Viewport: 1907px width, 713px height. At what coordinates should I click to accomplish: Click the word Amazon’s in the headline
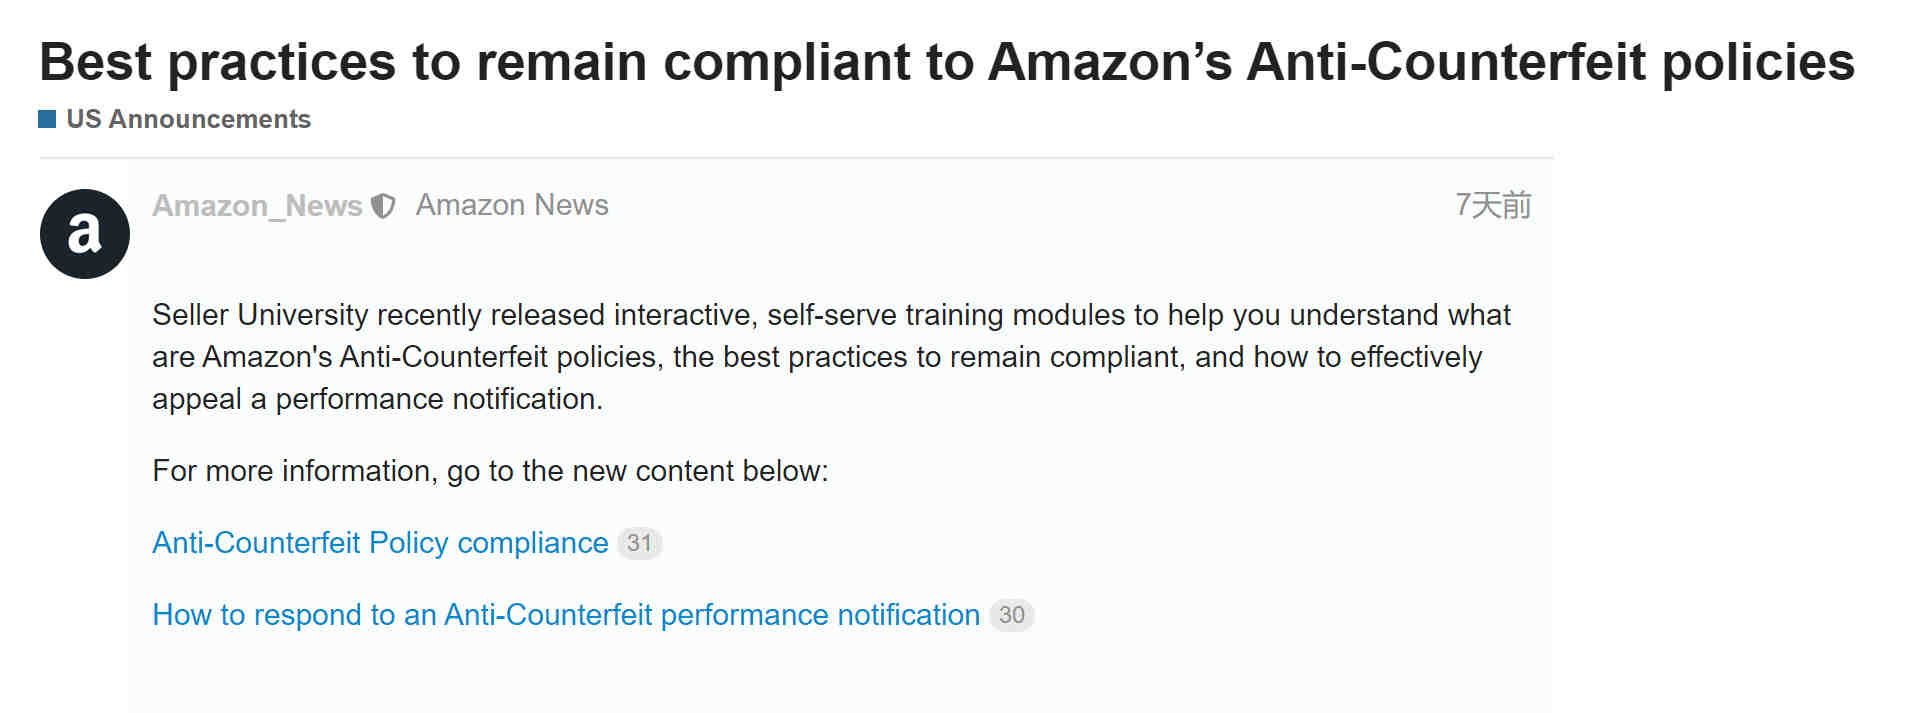coord(1110,62)
